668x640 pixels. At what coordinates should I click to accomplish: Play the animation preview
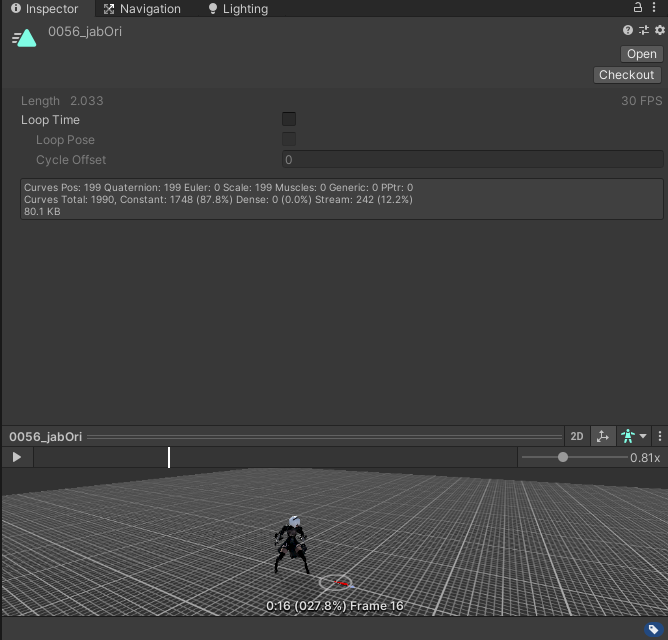coord(17,457)
